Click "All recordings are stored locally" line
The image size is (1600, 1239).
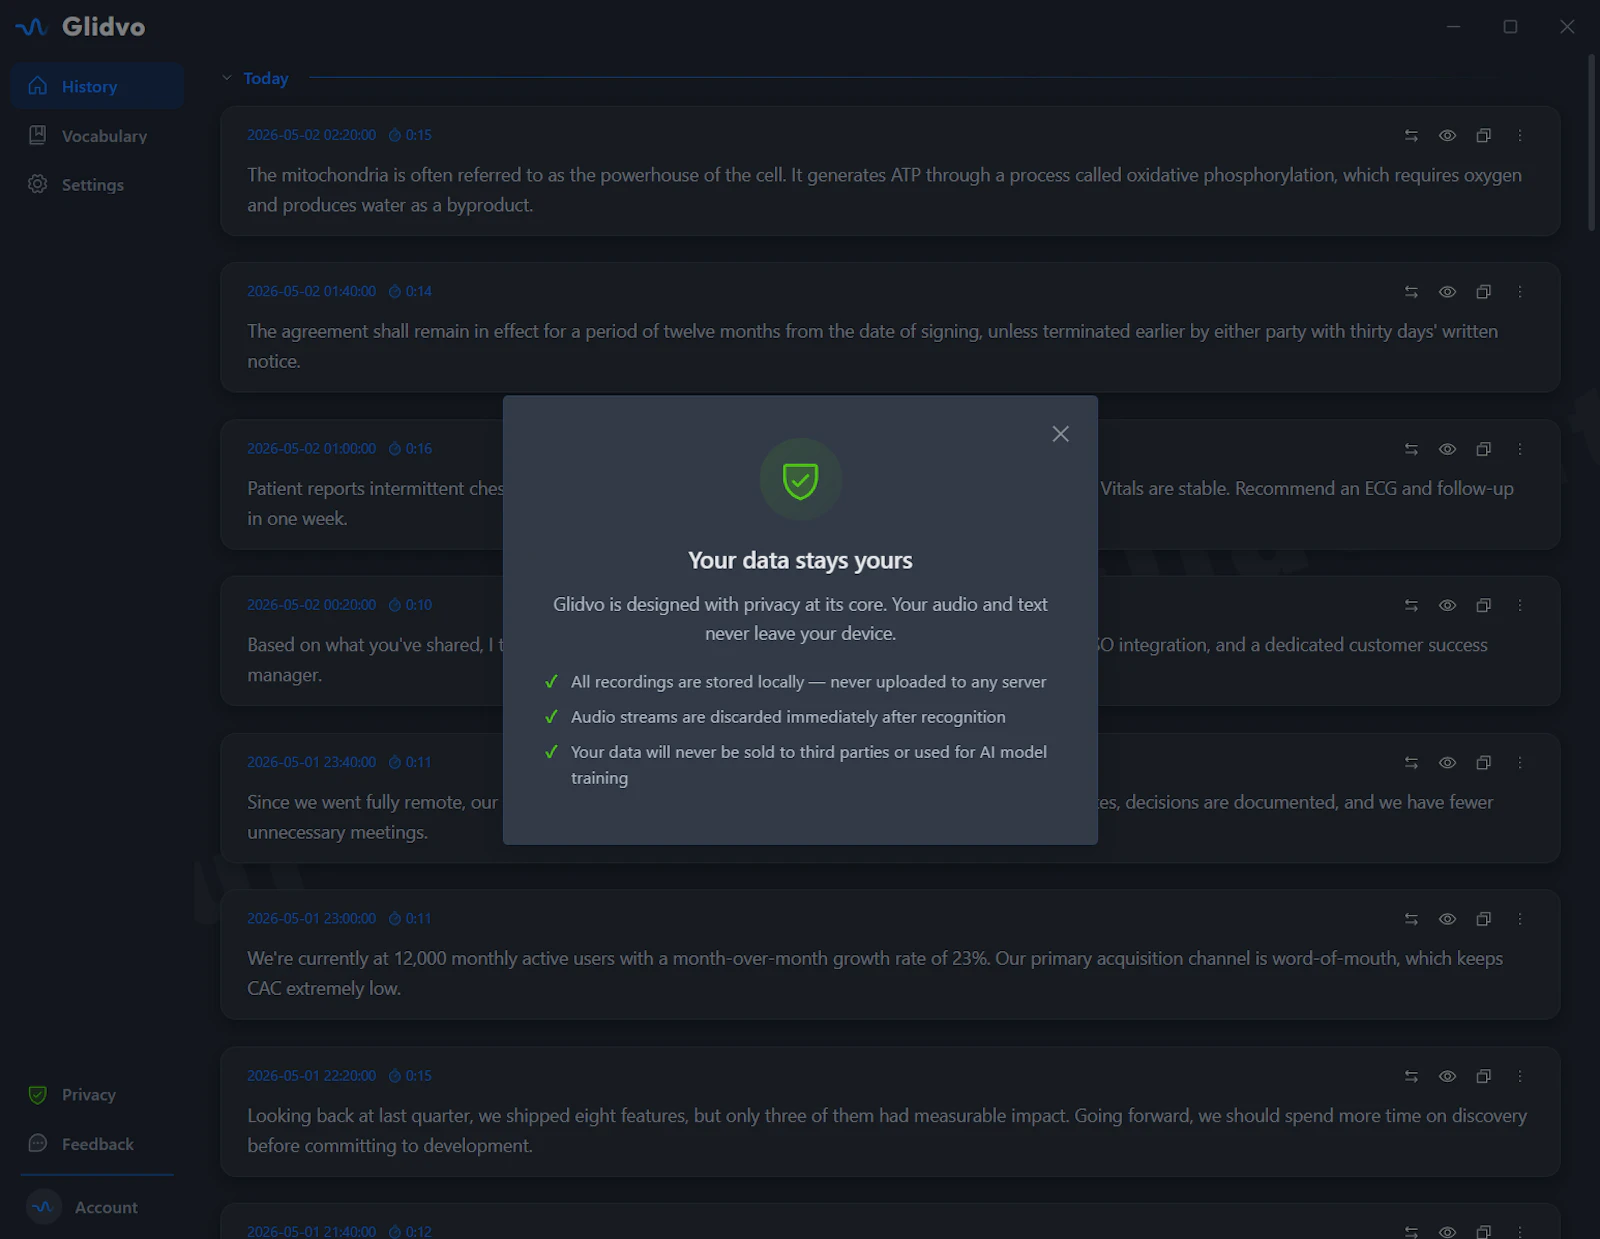click(808, 681)
